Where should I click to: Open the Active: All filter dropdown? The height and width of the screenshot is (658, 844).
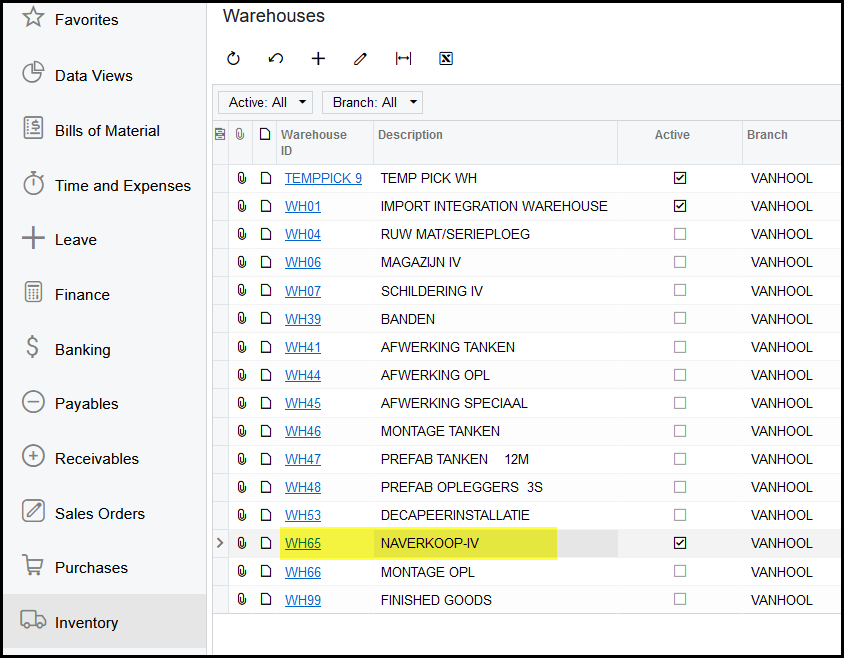tap(265, 102)
